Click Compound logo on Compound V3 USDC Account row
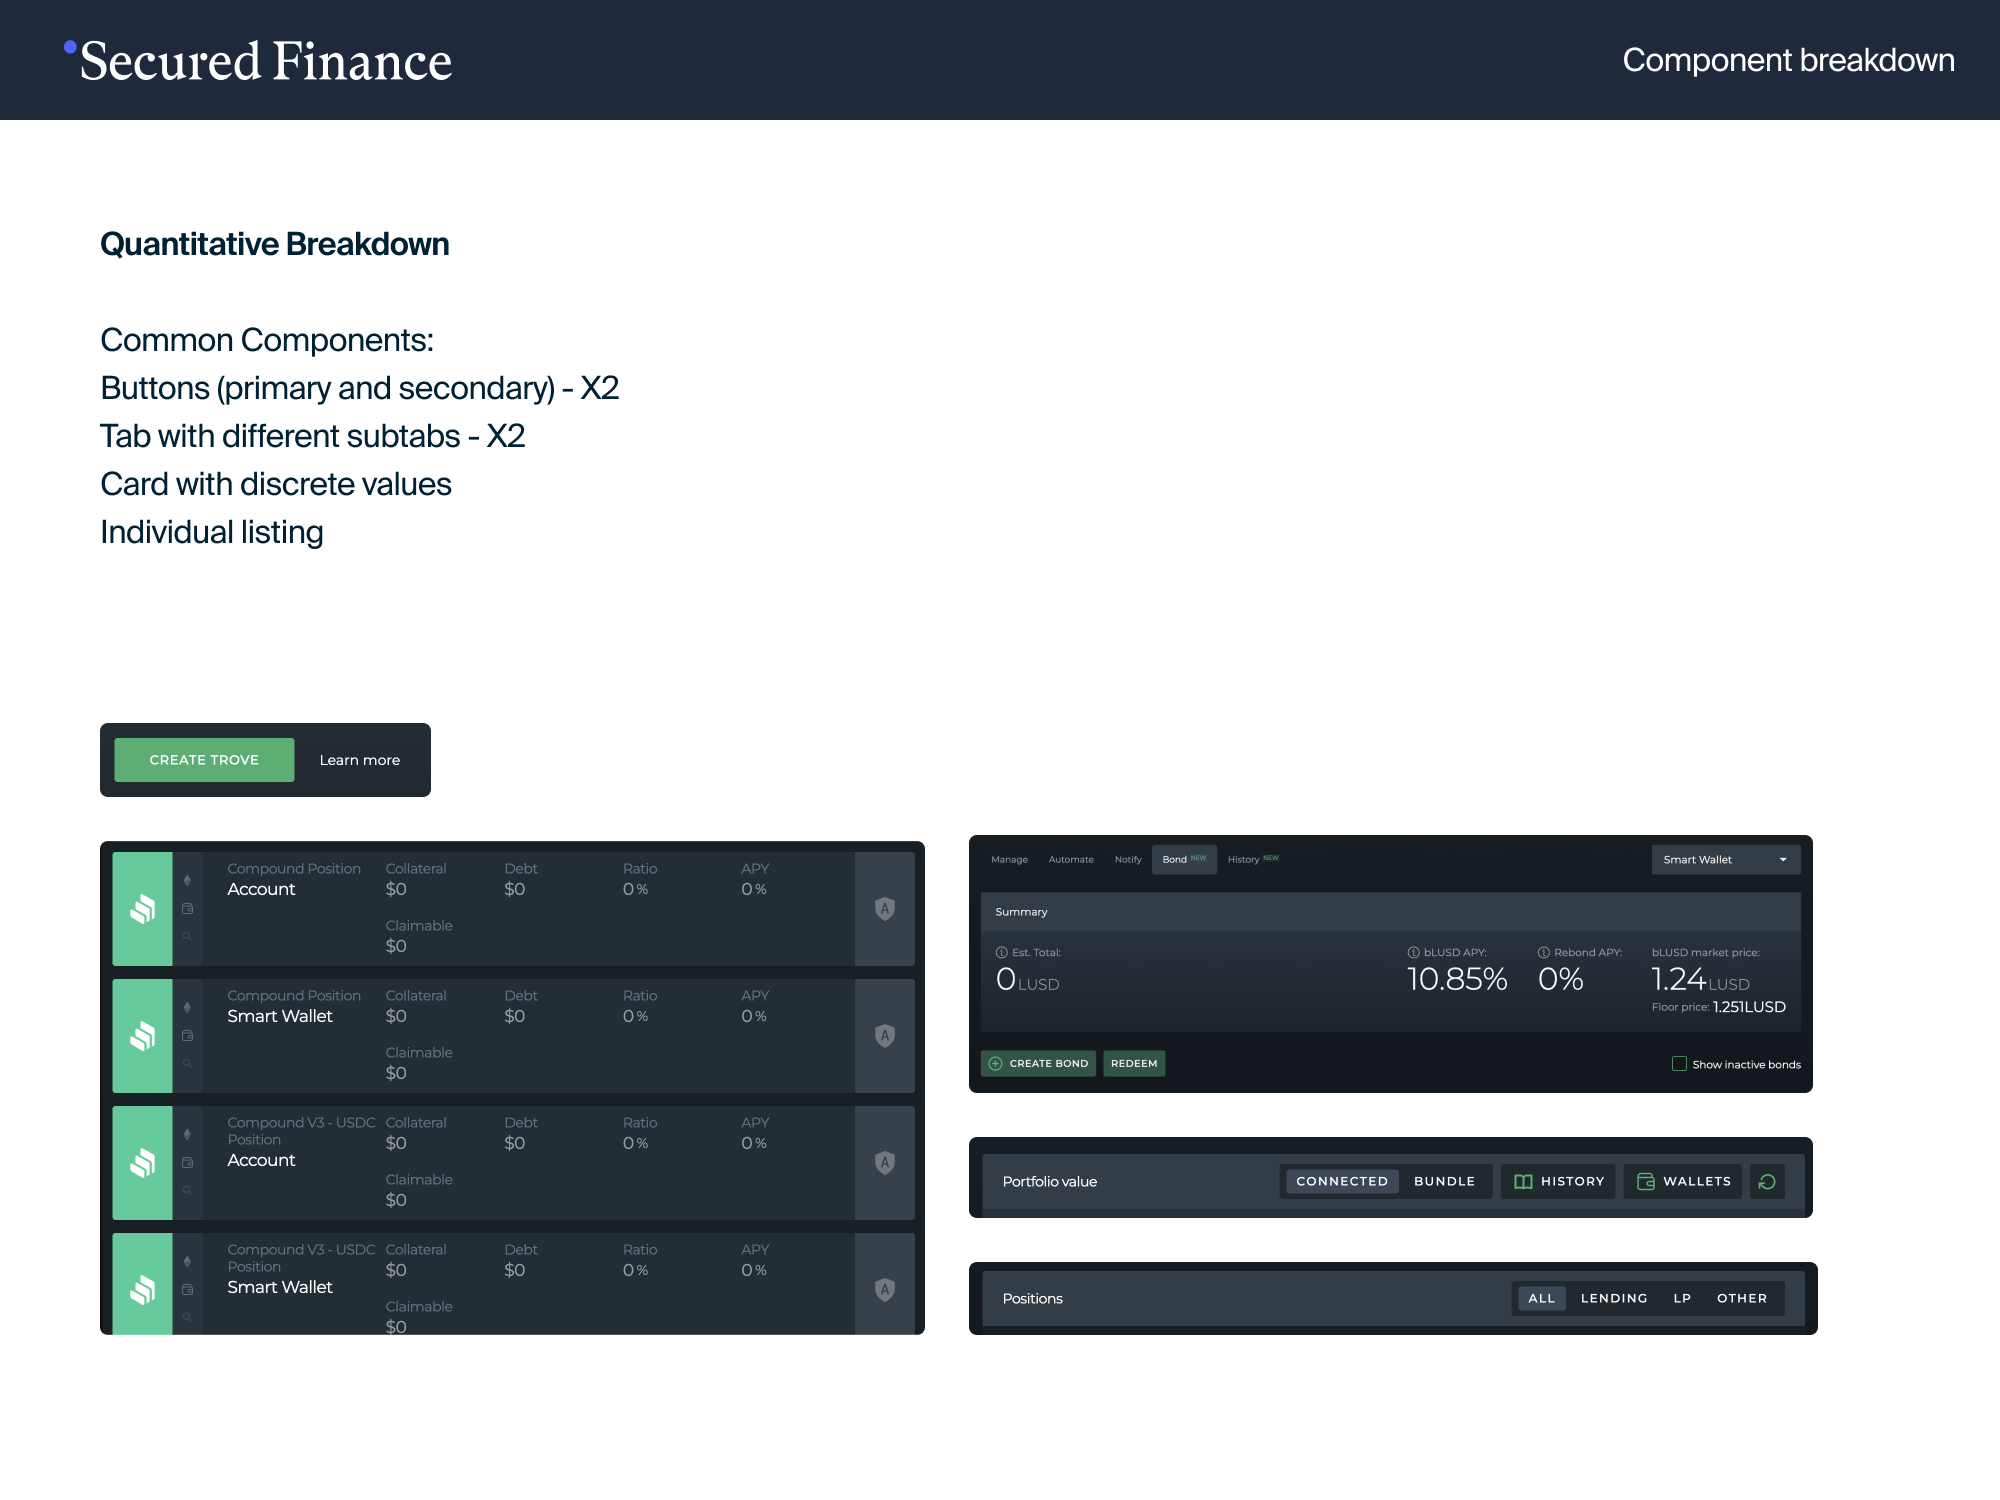 pos(142,1163)
